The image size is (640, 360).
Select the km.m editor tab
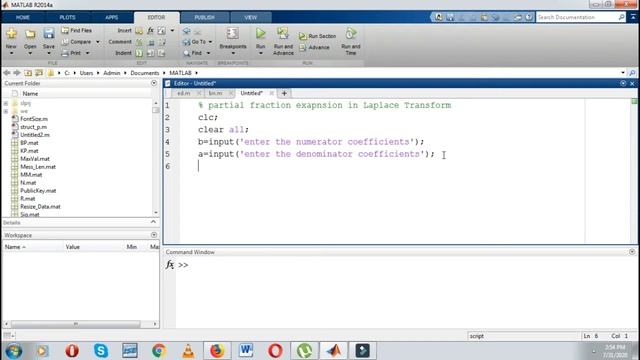(215, 93)
